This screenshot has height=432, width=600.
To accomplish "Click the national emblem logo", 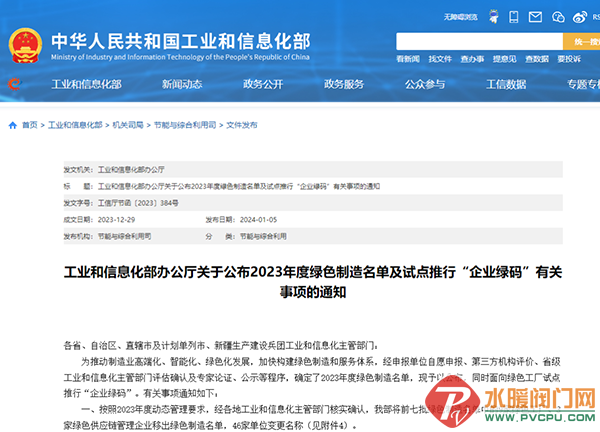I will pos(25,46).
